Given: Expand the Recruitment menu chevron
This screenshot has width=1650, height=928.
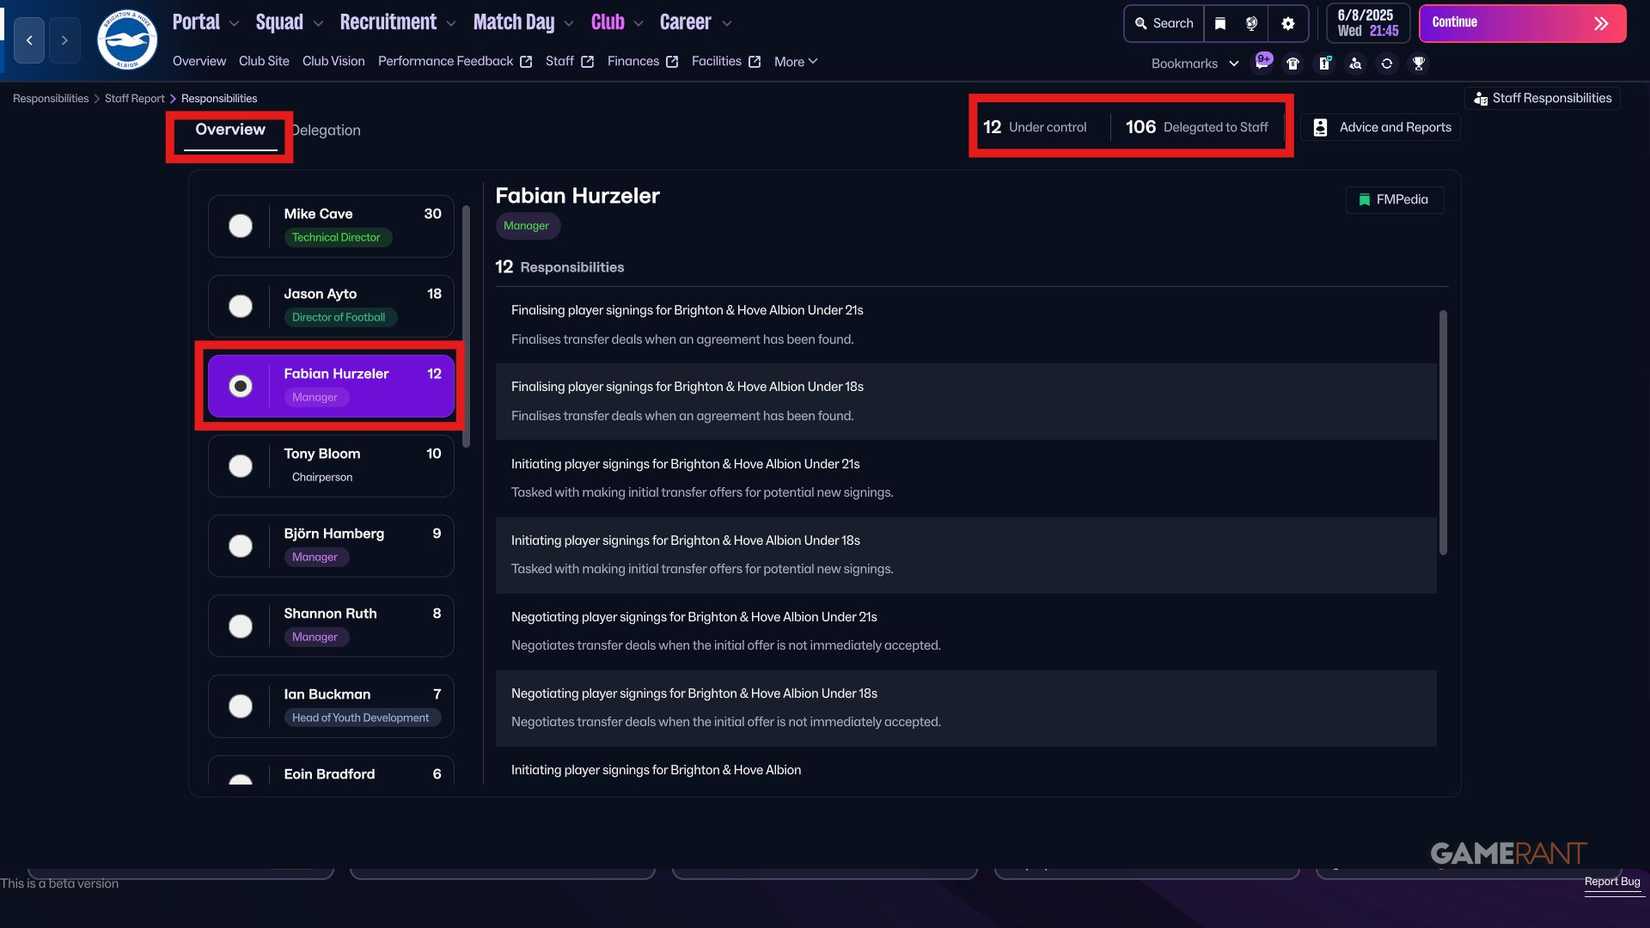Looking at the screenshot, I should click(449, 22).
